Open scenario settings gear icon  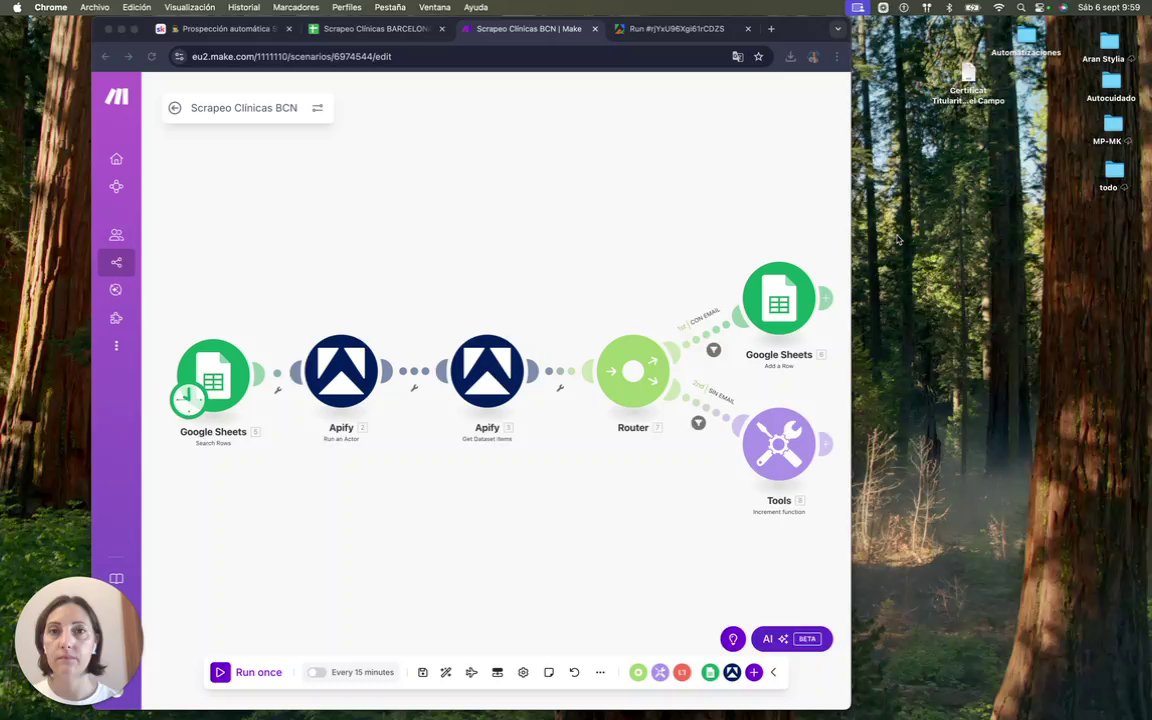[x=523, y=672]
